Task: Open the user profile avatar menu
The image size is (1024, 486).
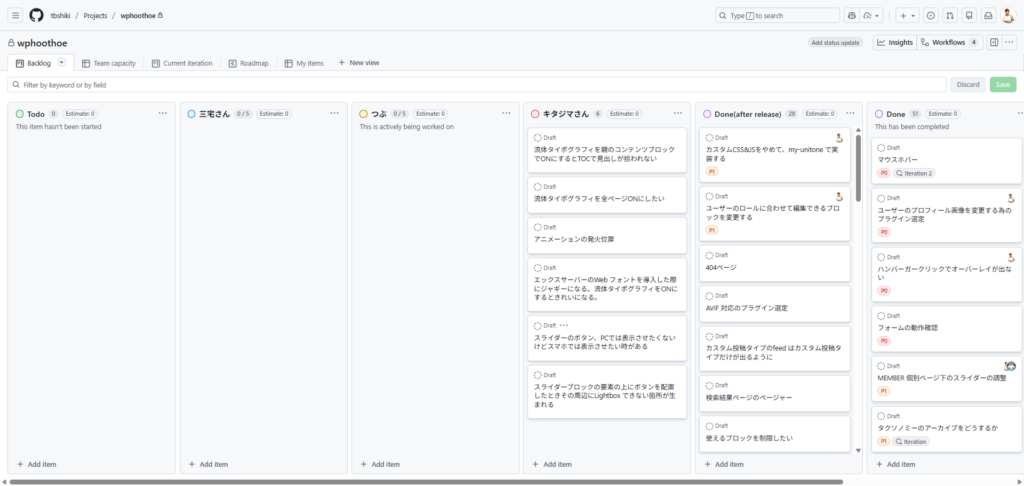Action: pyautogui.click(x=1008, y=15)
